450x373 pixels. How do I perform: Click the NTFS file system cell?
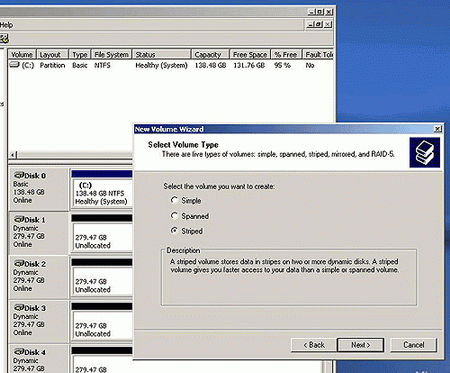(102, 65)
